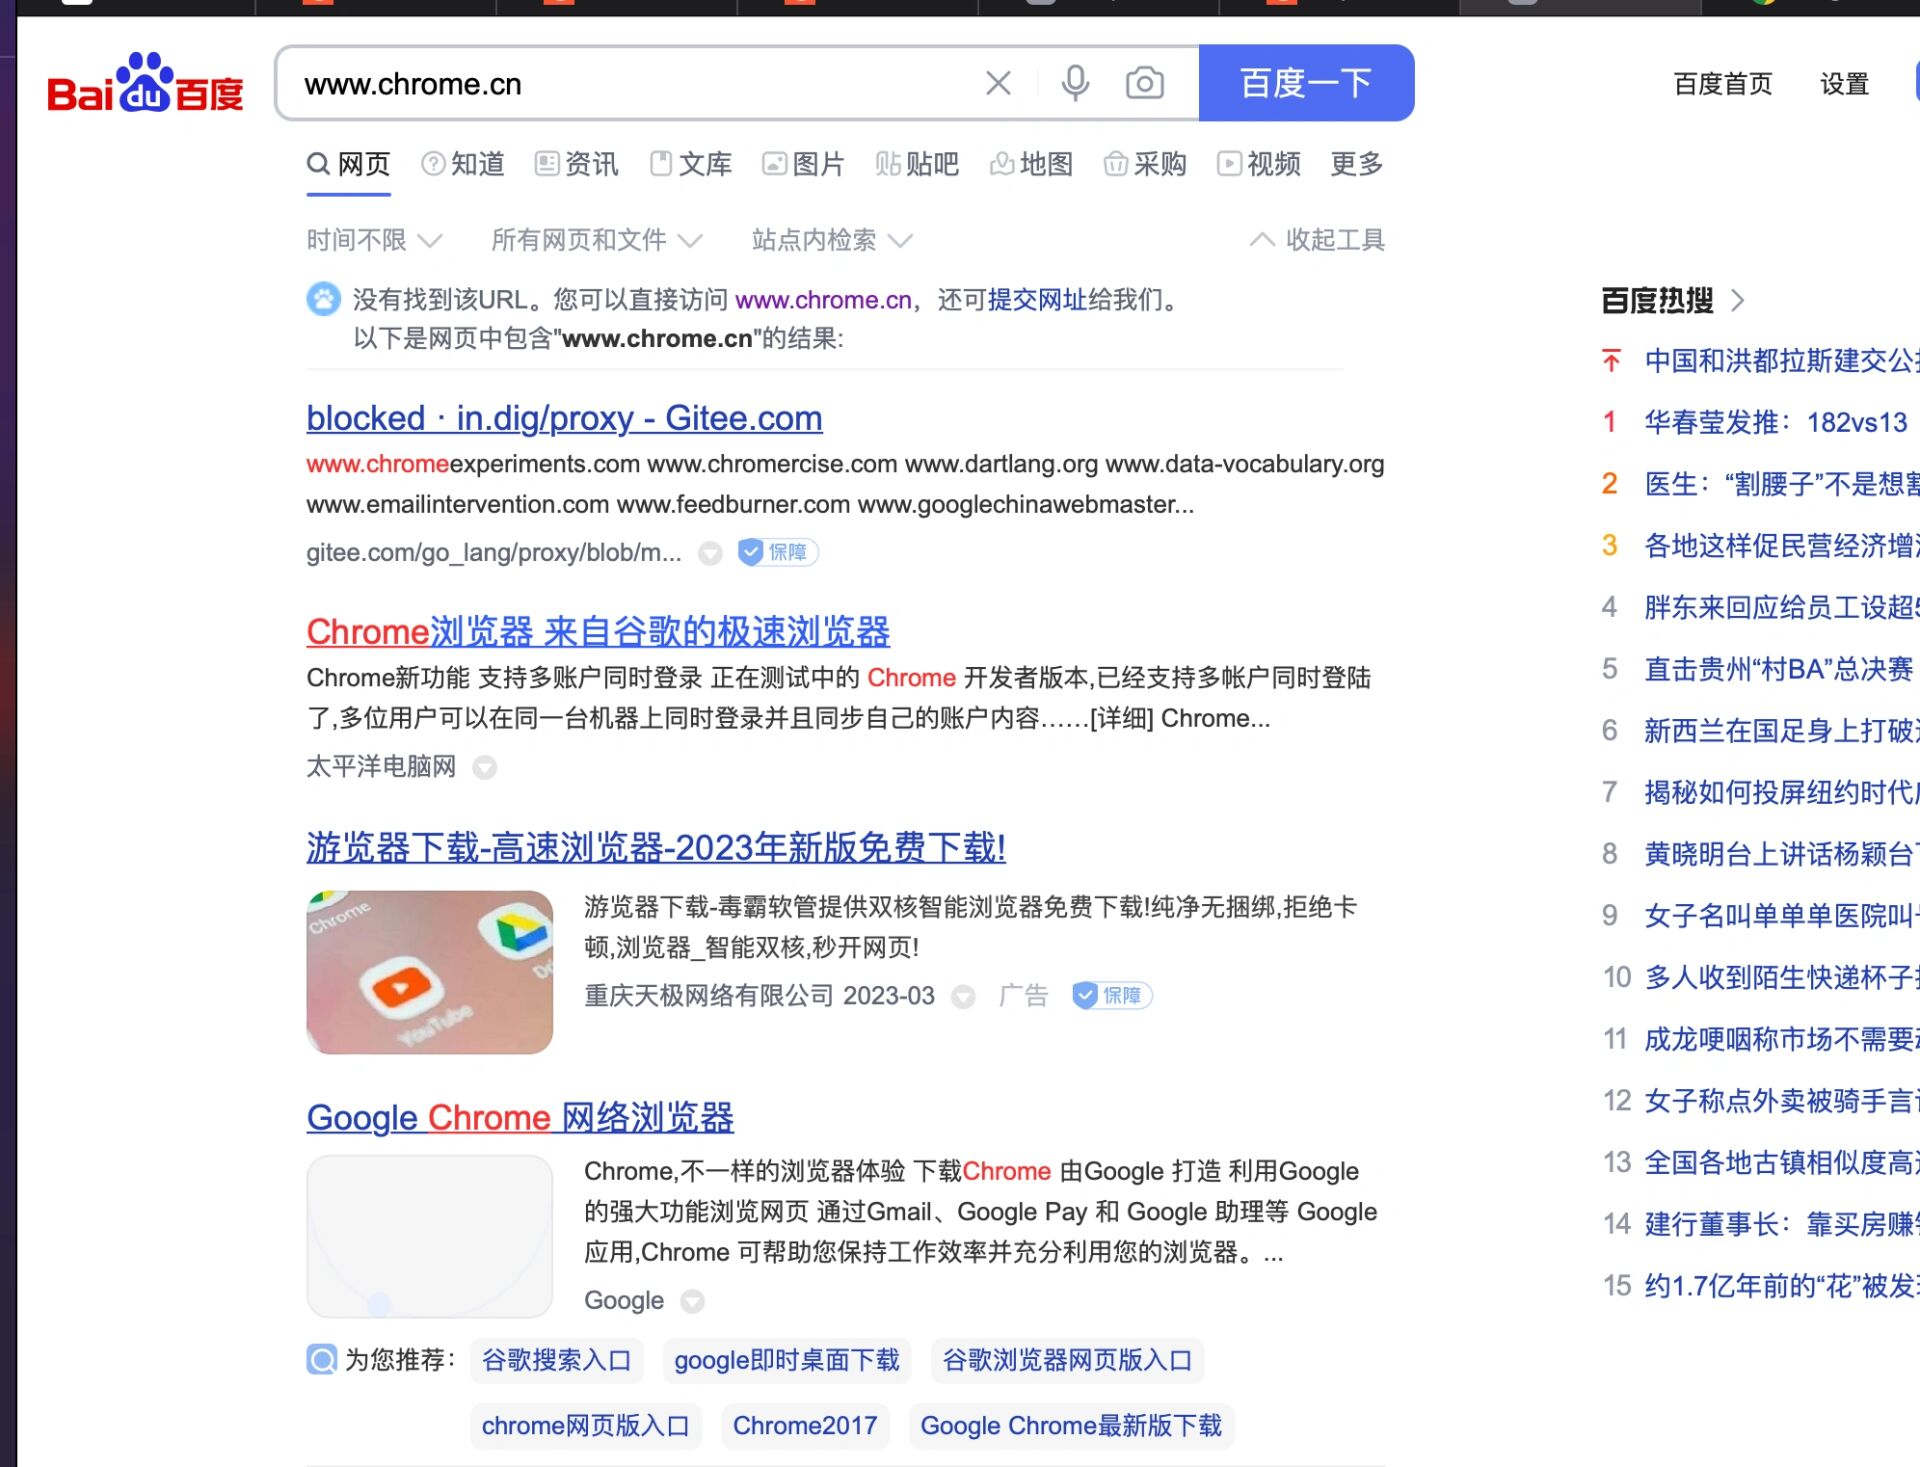Open hot search 胖东来回应给员工设超
Viewport: 1920px width, 1467px height.
click(1780, 608)
